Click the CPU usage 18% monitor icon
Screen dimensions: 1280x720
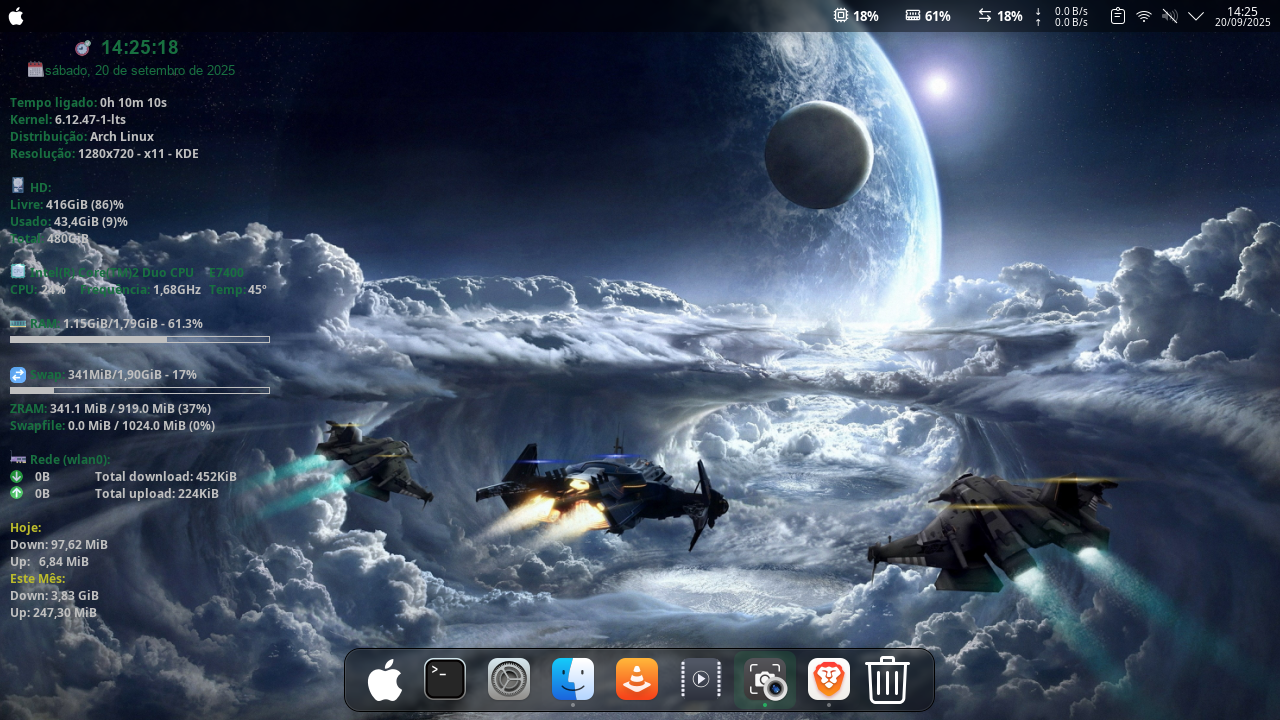click(840, 16)
